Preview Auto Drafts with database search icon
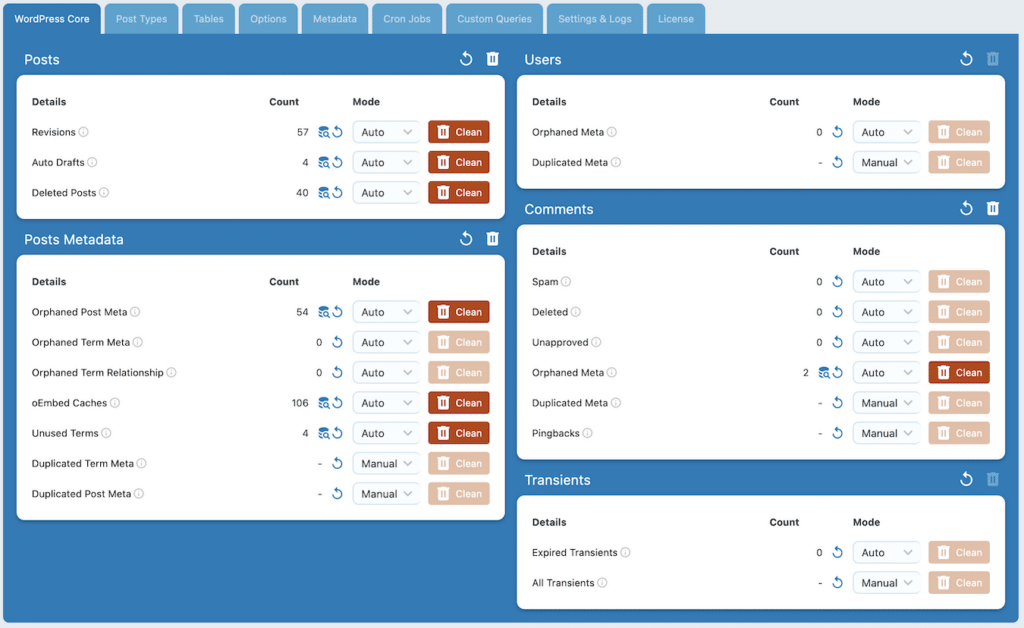Viewport: 1024px width, 628px height. pyautogui.click(x=323, y=163)
